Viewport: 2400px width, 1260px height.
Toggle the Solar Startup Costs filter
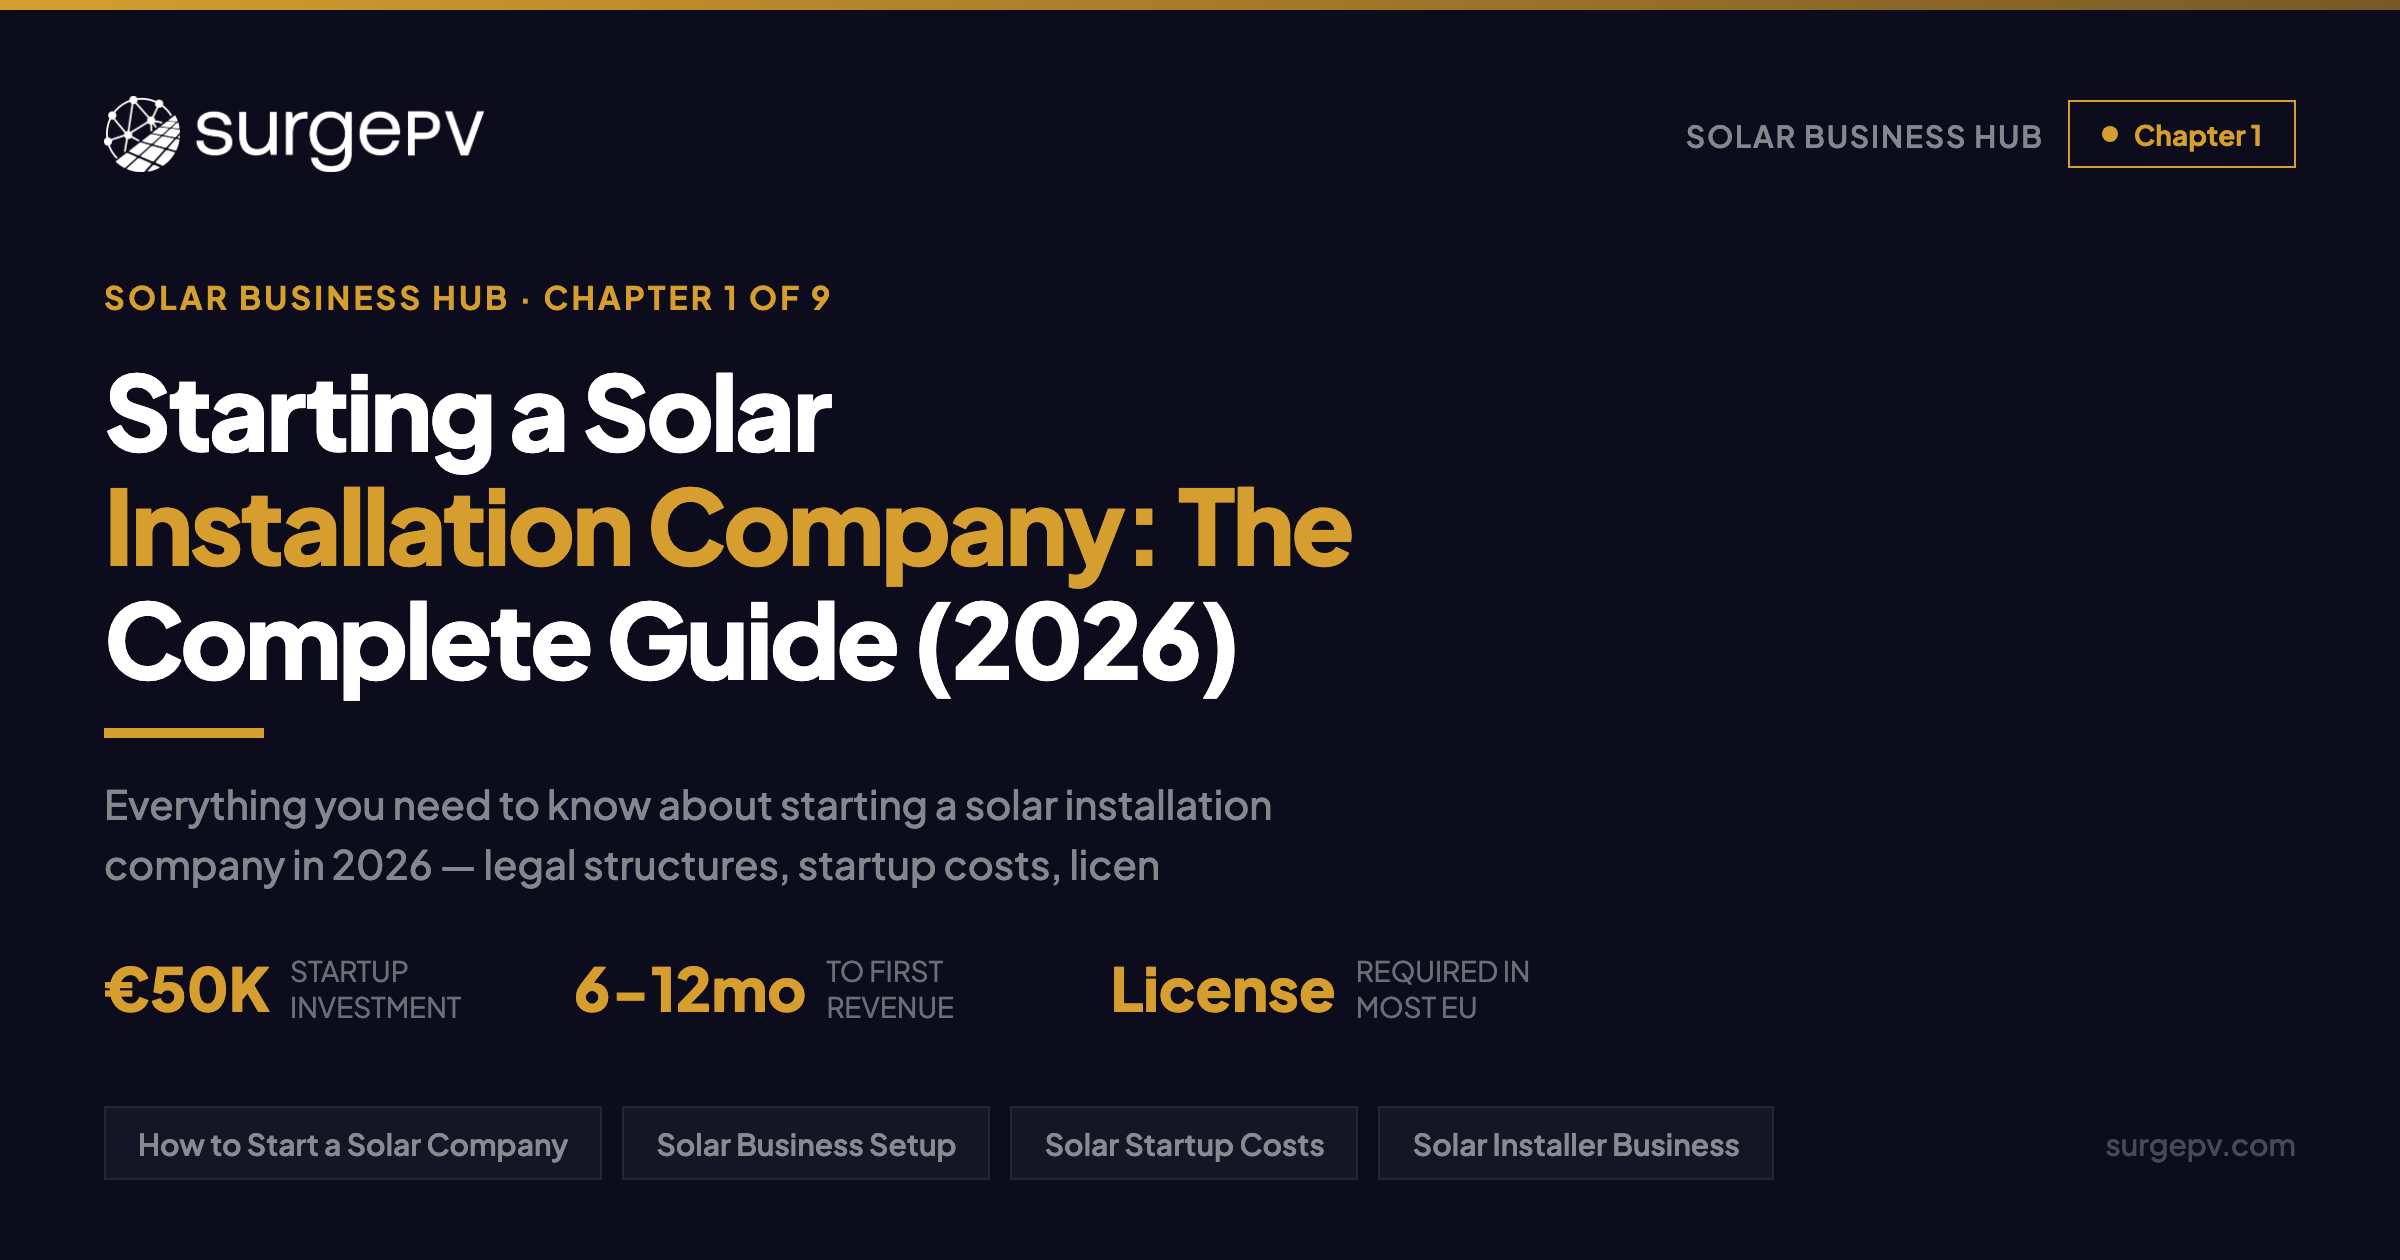pos(1184,1144)
